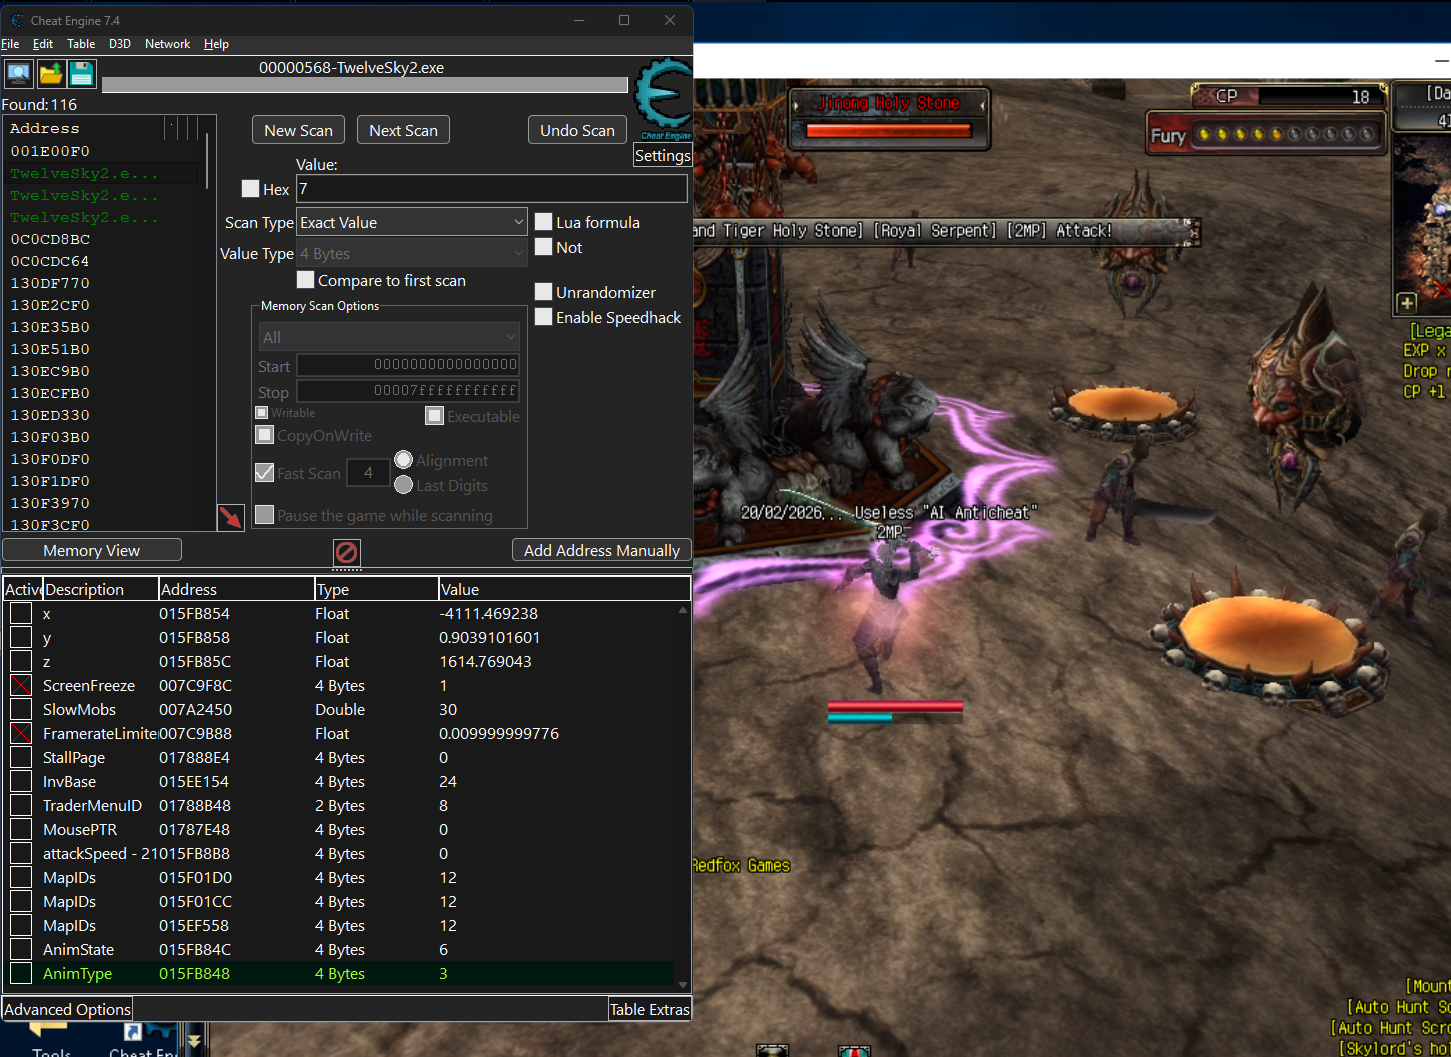1451x1057 pixels.
Task: Open Advanced Options
Action: coord(67,1009)
